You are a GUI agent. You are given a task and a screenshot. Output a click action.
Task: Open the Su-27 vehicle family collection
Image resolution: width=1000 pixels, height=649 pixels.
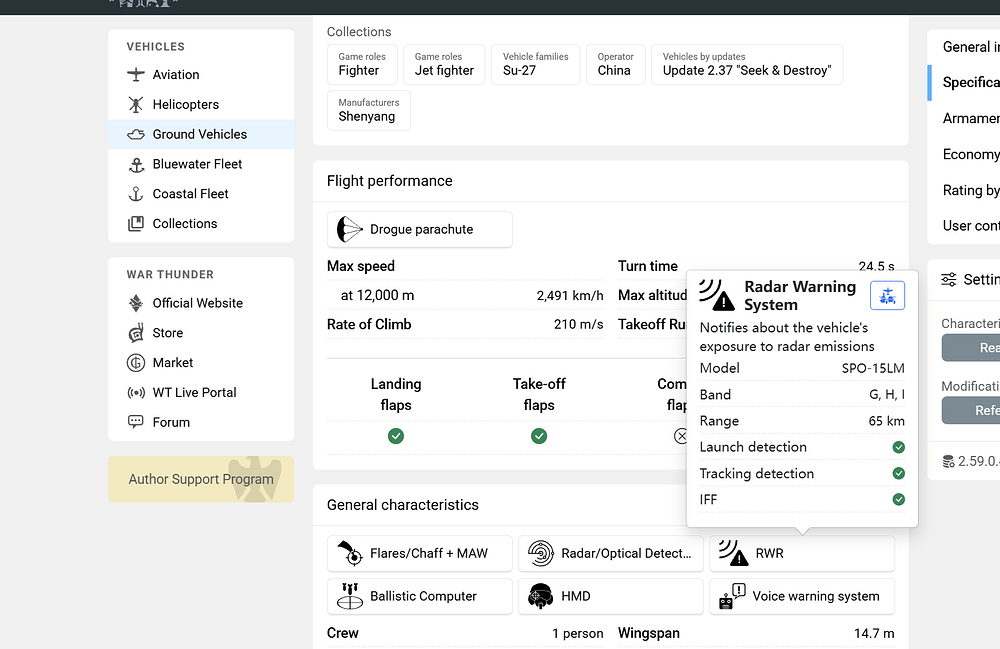tap(536, 64)
